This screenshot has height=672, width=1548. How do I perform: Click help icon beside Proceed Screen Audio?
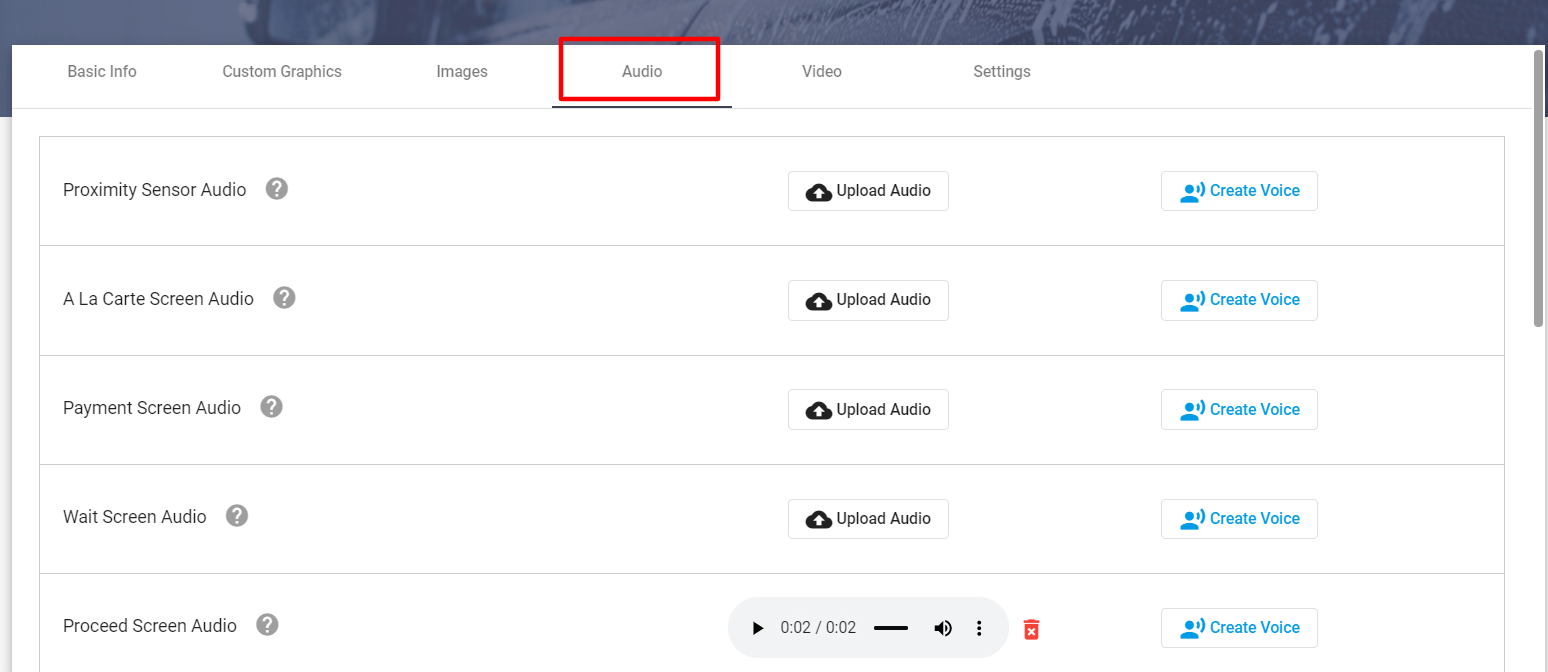click(267, 625)
